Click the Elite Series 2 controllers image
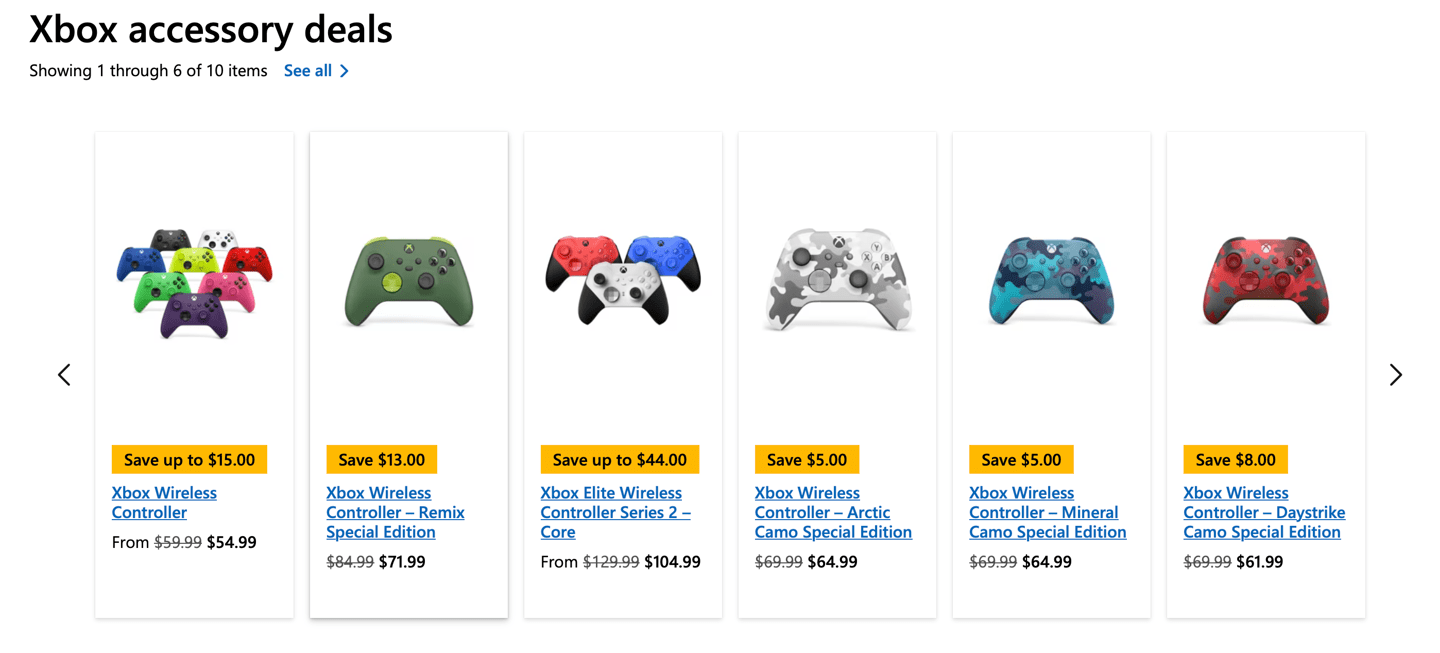The height and width of the screenshot is (653, 1440). [x=623, y=280]
